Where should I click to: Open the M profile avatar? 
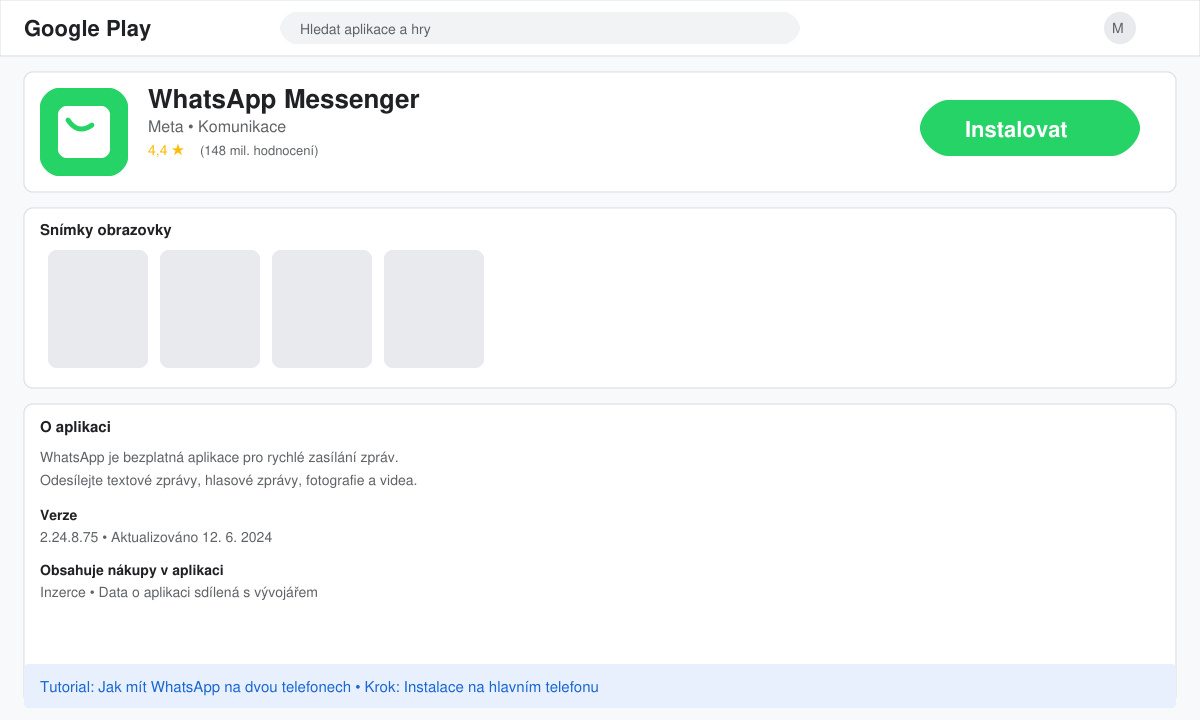1120,28
